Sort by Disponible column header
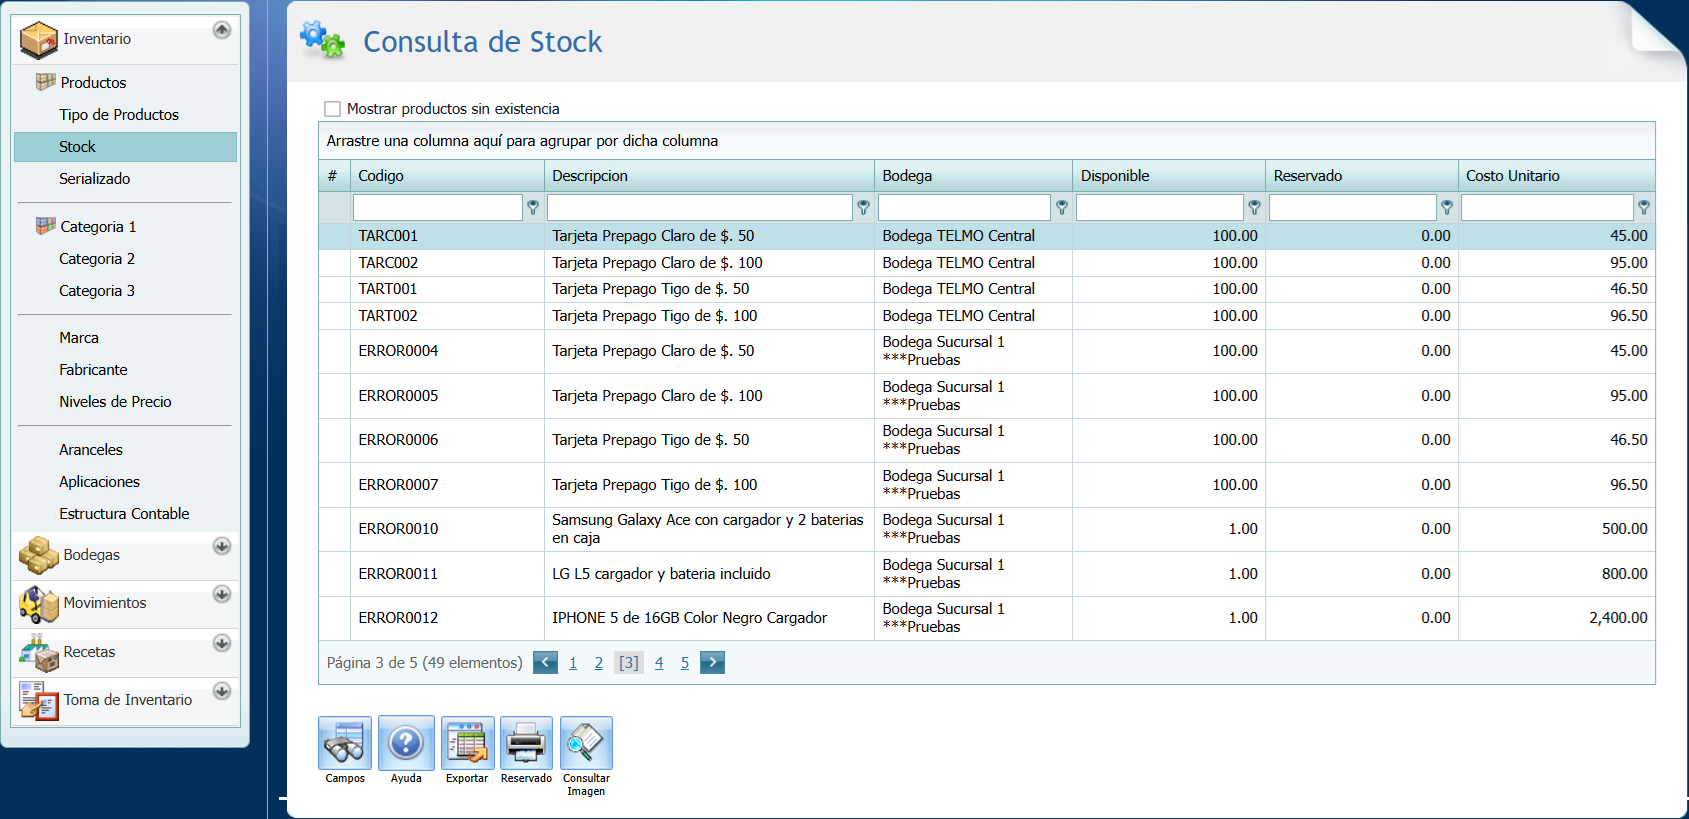Screen dimensions: 1689x819 [x=1169, y=176]
